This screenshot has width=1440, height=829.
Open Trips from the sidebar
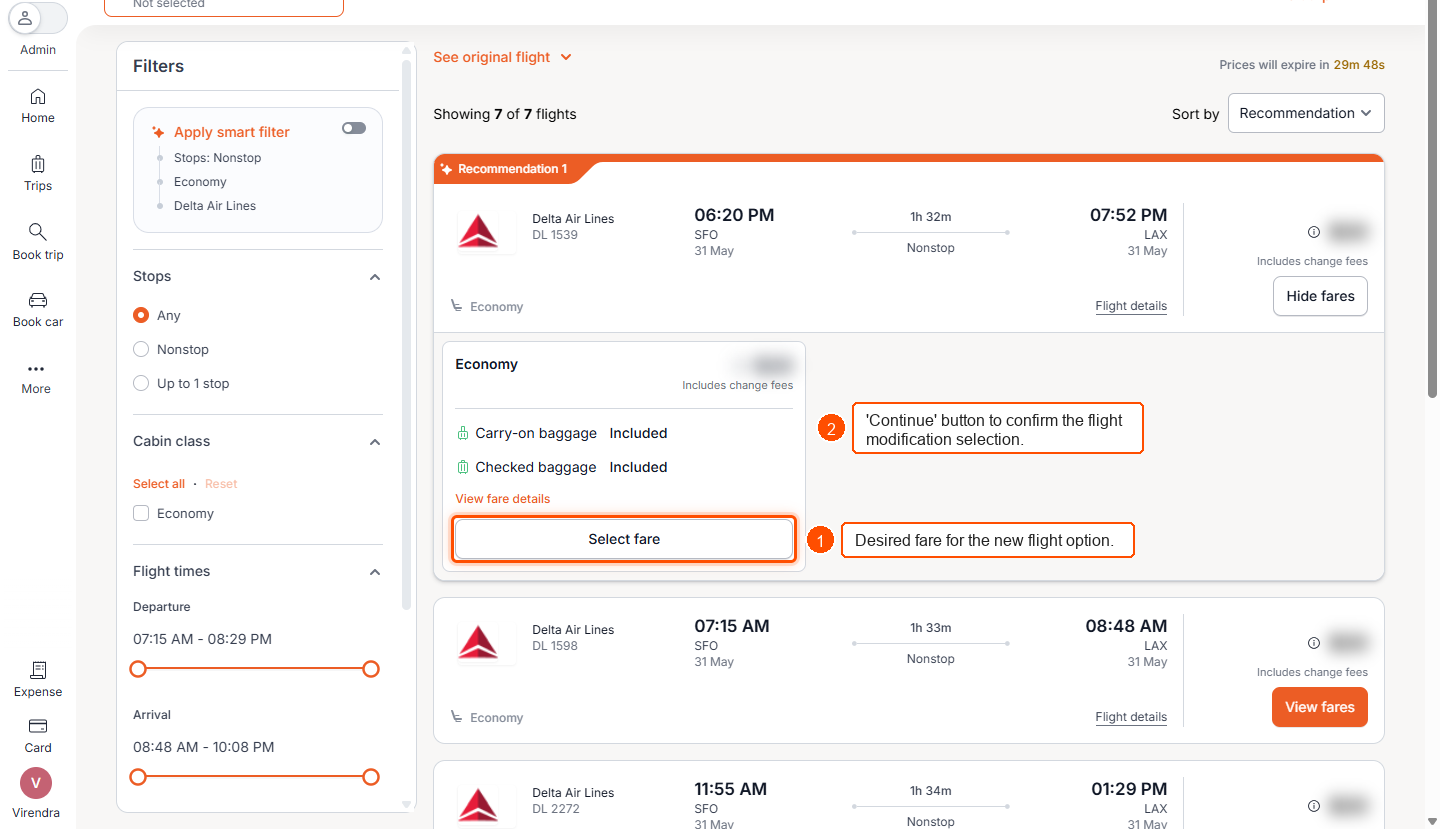click(x=38, y=174)
